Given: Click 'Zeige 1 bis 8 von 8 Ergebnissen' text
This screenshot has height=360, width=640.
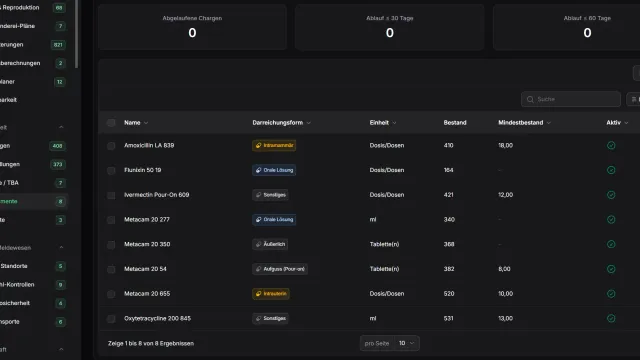Looking at the screenshot, I should [151, 343].
